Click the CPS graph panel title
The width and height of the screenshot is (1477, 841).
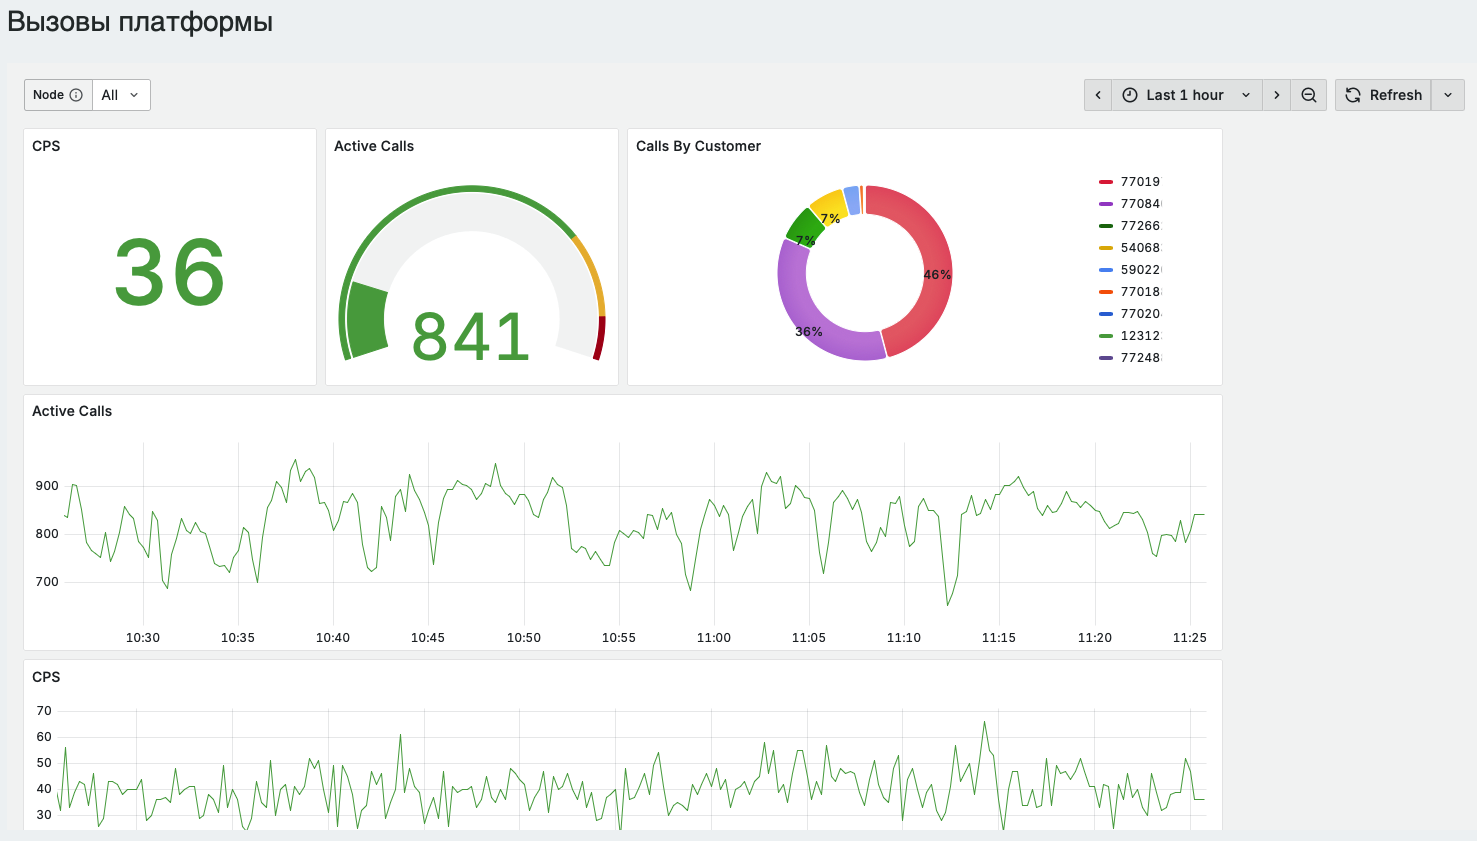(x=46, y=677)
